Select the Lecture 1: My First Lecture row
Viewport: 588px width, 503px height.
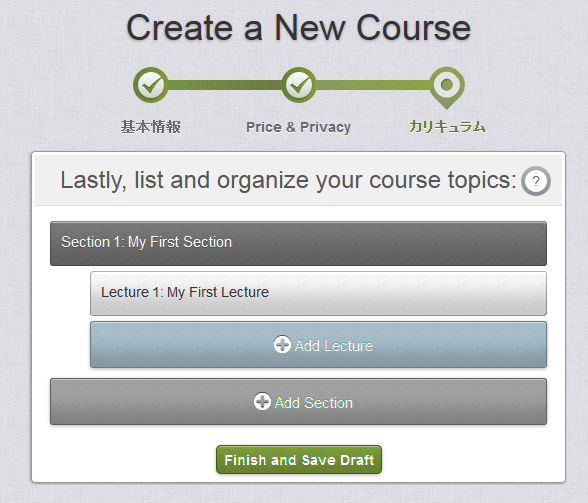point(318,293)
